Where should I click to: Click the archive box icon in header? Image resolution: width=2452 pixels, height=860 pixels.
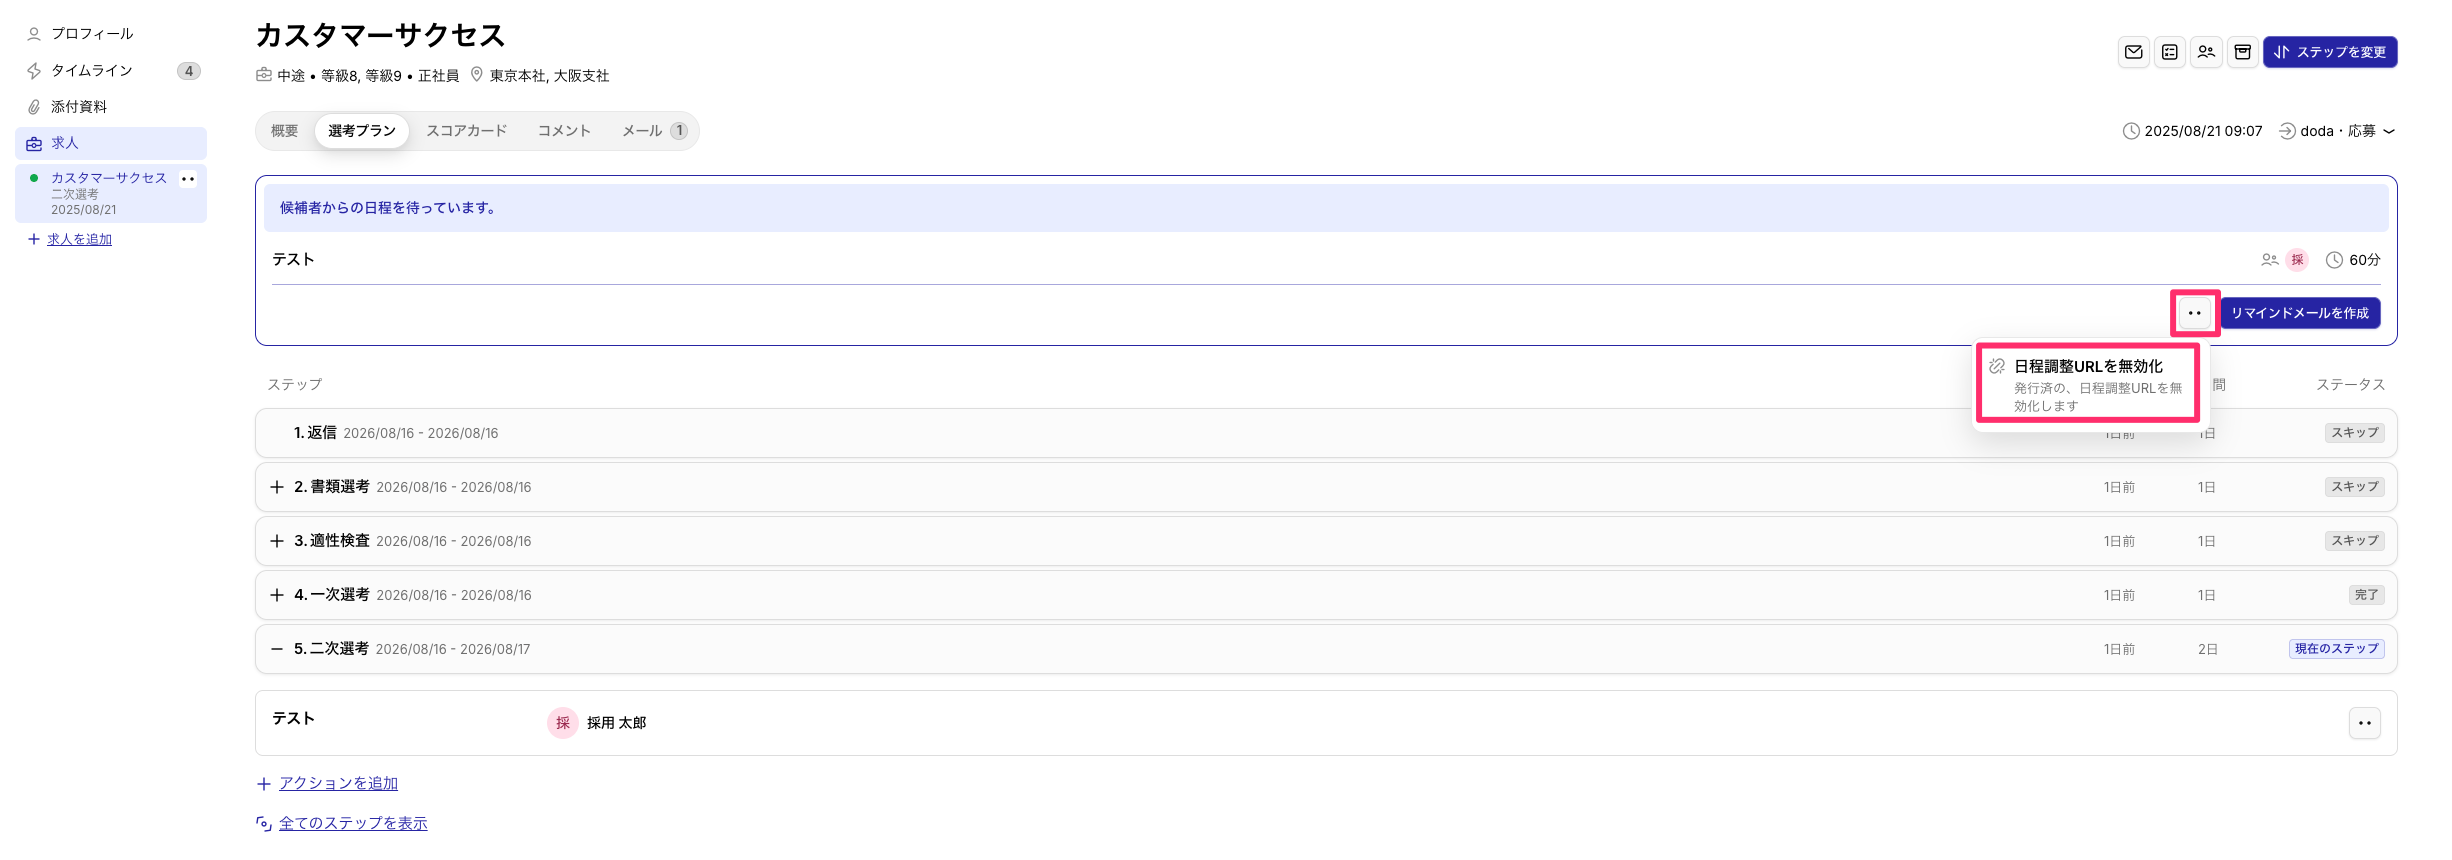(2242, 52)
